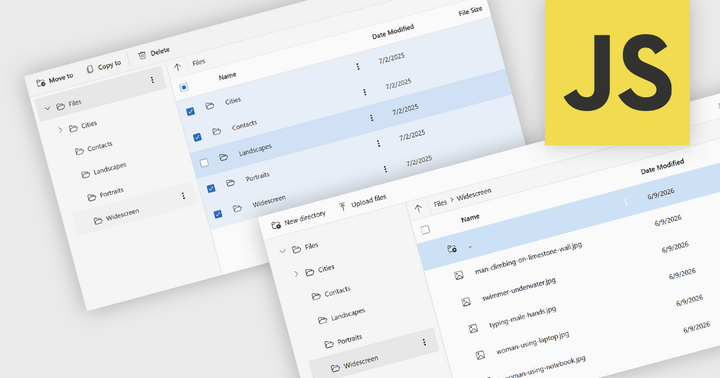The width and height of the screenshot is (720, 378).
Task: Sort by Name column in front window
Action: [x=470, y=219]
